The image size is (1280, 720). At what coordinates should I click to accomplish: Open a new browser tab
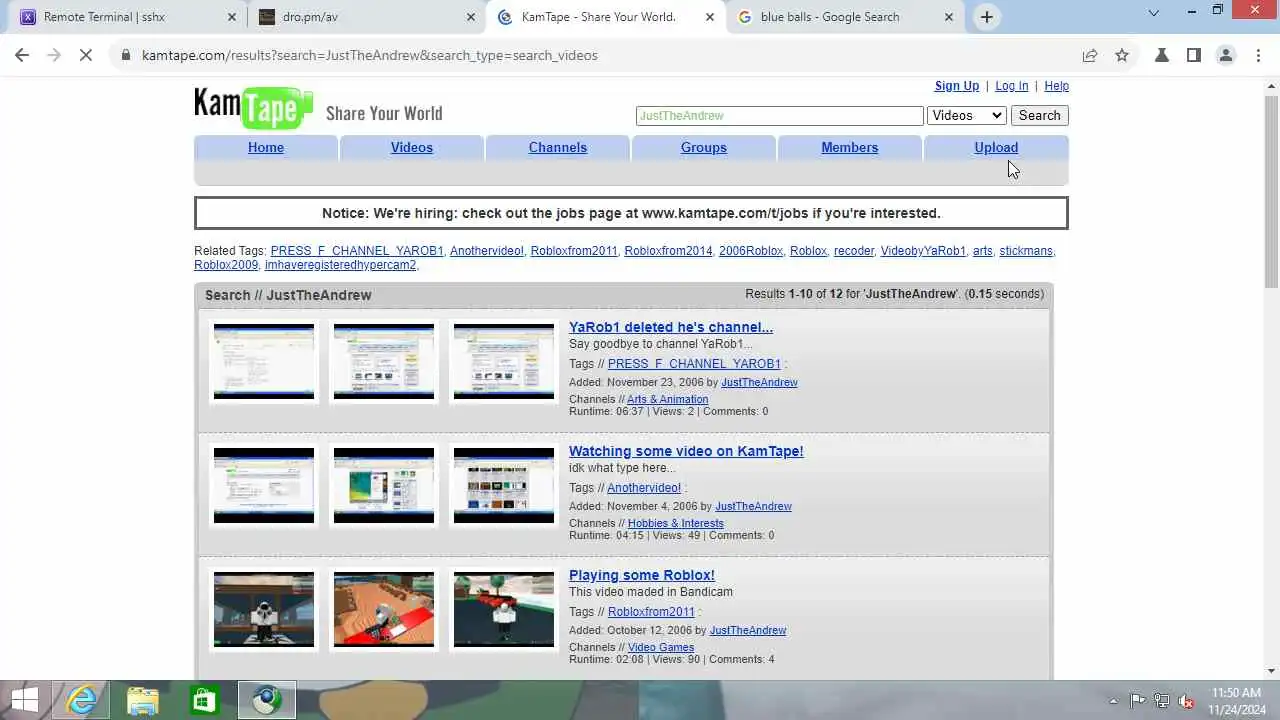[x=987, y=16]
